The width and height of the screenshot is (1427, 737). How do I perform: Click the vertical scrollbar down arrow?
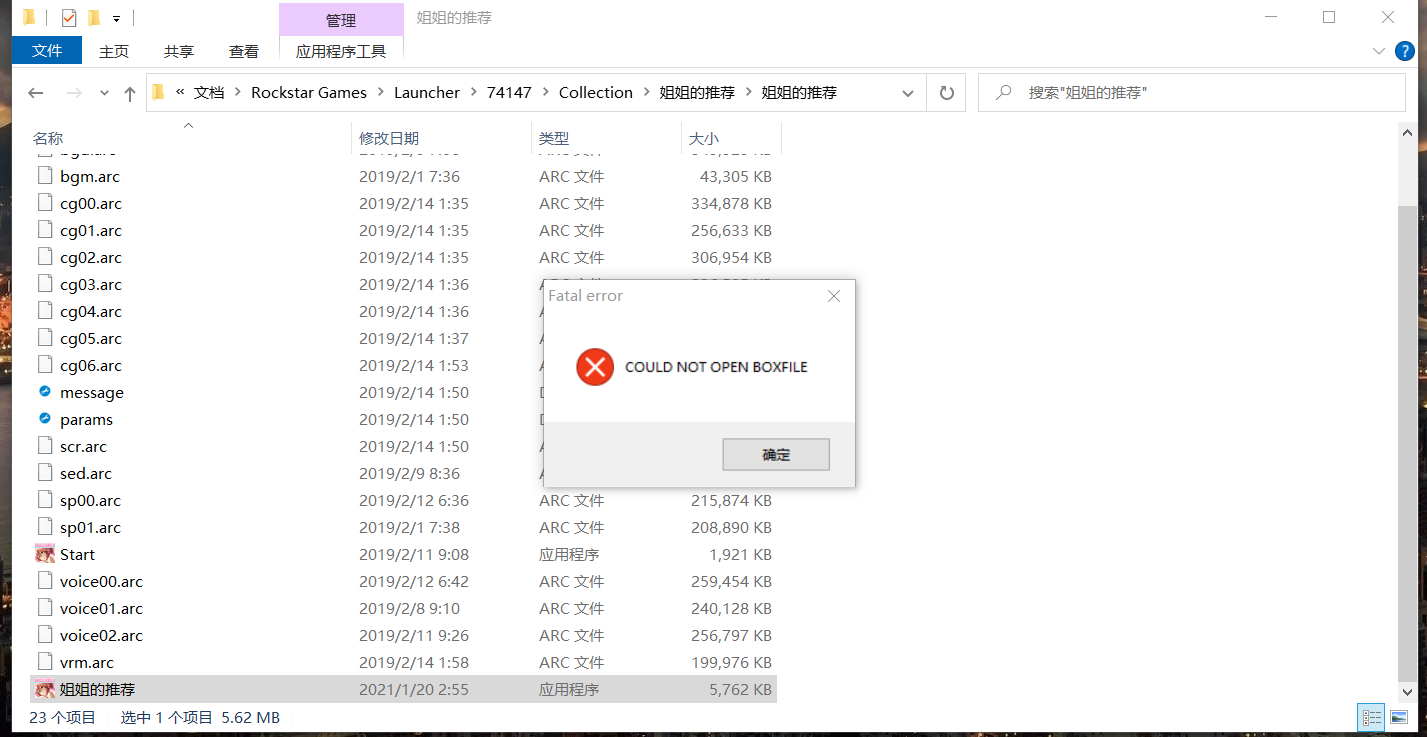coord(1409,691)
